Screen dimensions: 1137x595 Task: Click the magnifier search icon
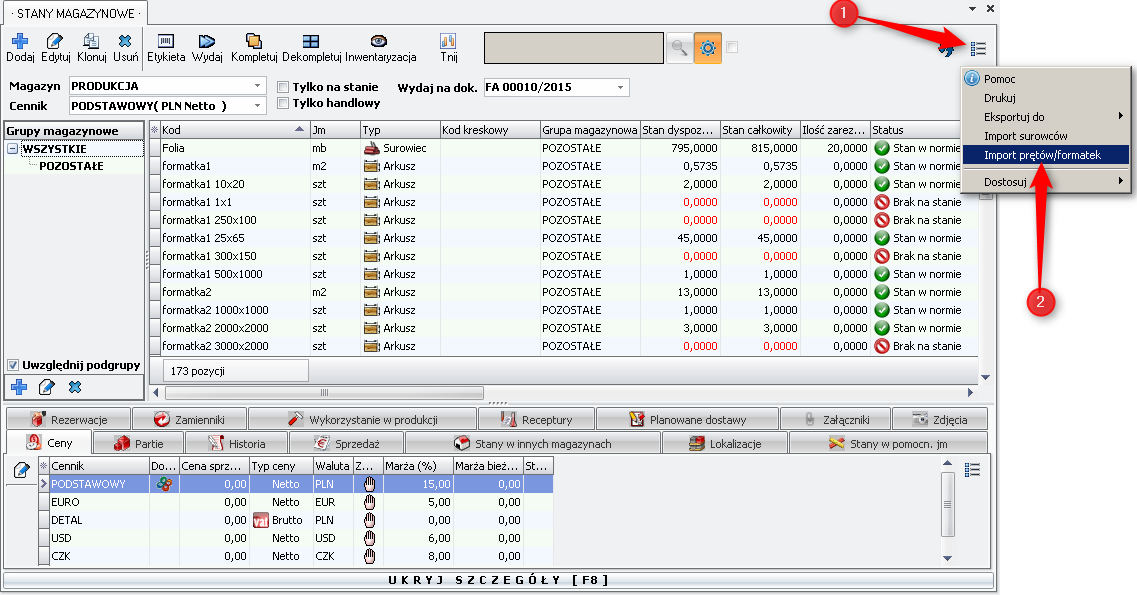point(679,48)
